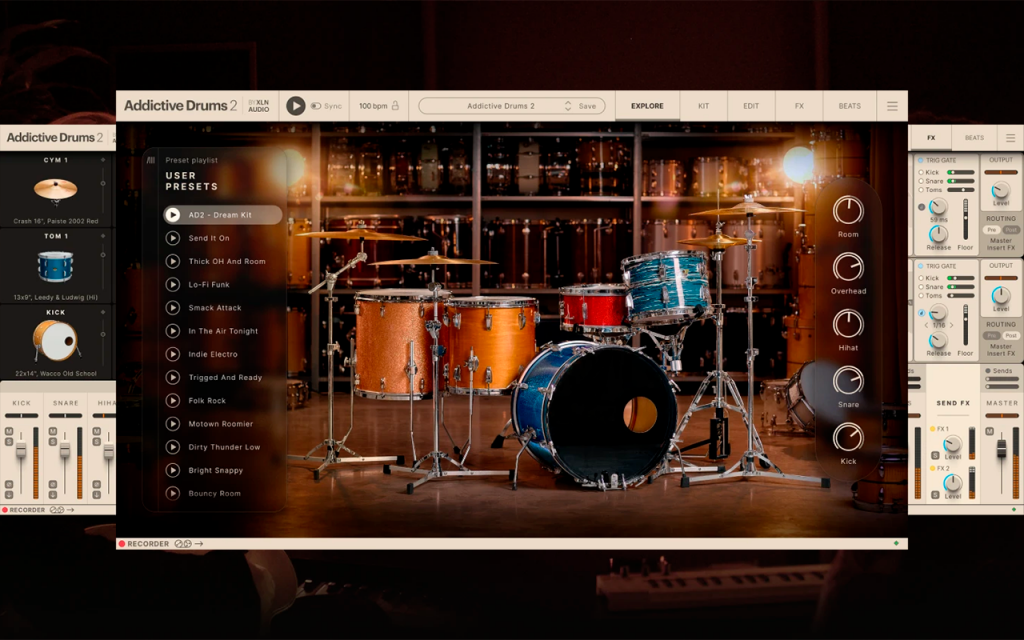Open the Addictive Drums 2 preset selector arrows
Image resolution: width=1024 pixels, height=640 pixels.
568,106
